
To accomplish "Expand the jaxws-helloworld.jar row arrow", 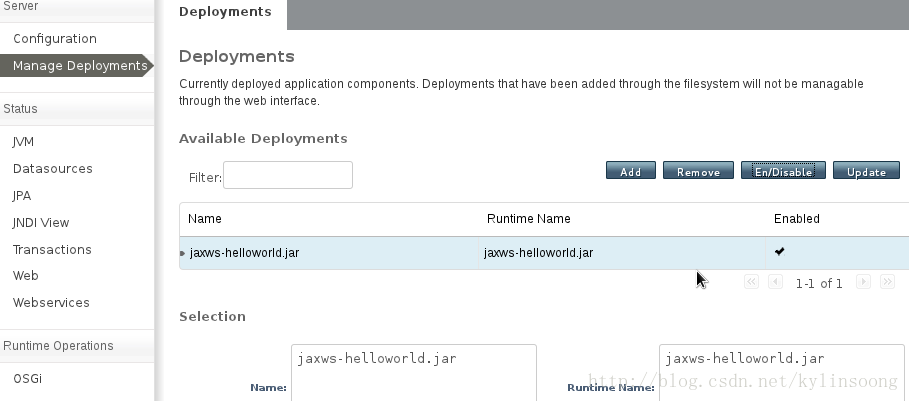I will pyautogui.click(x=183, y=253).
